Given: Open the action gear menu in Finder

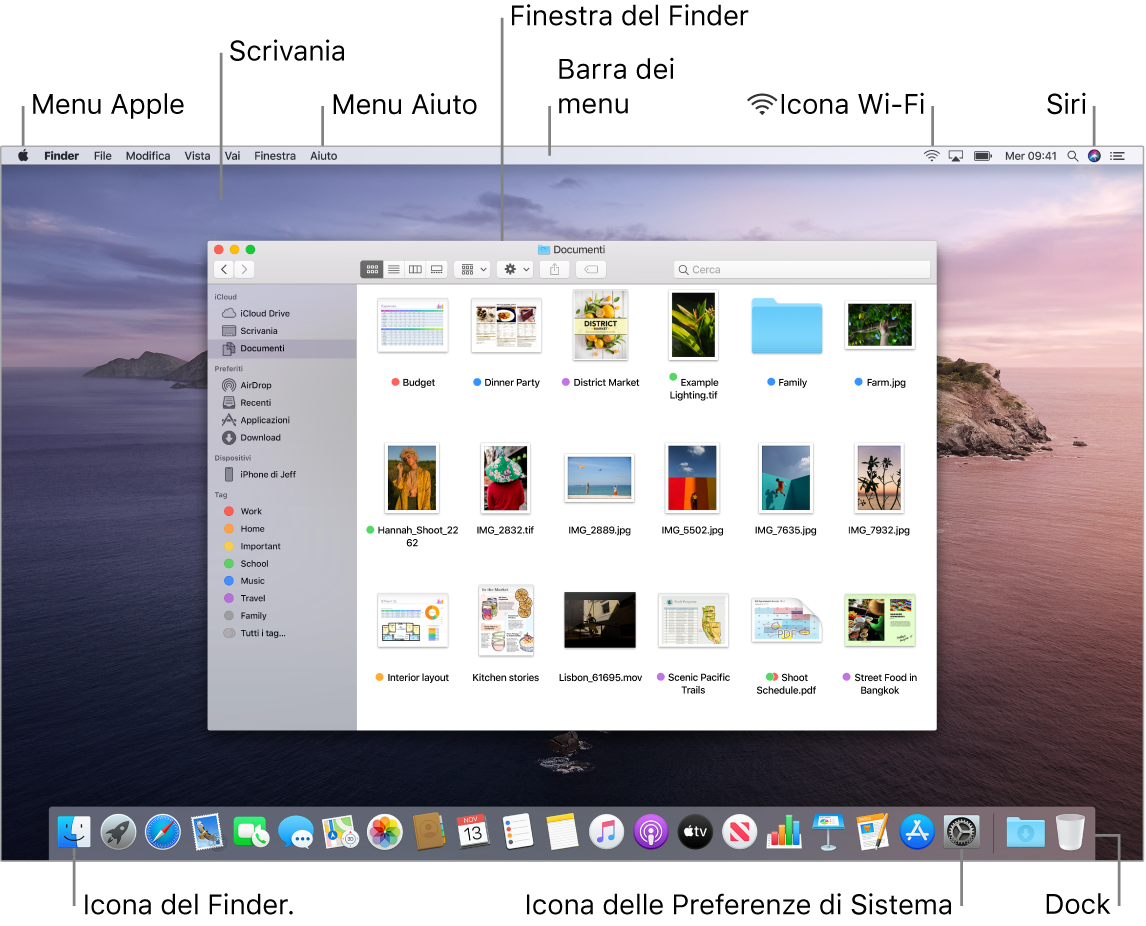Looking at the screenshot, I should tap(514, 268).
